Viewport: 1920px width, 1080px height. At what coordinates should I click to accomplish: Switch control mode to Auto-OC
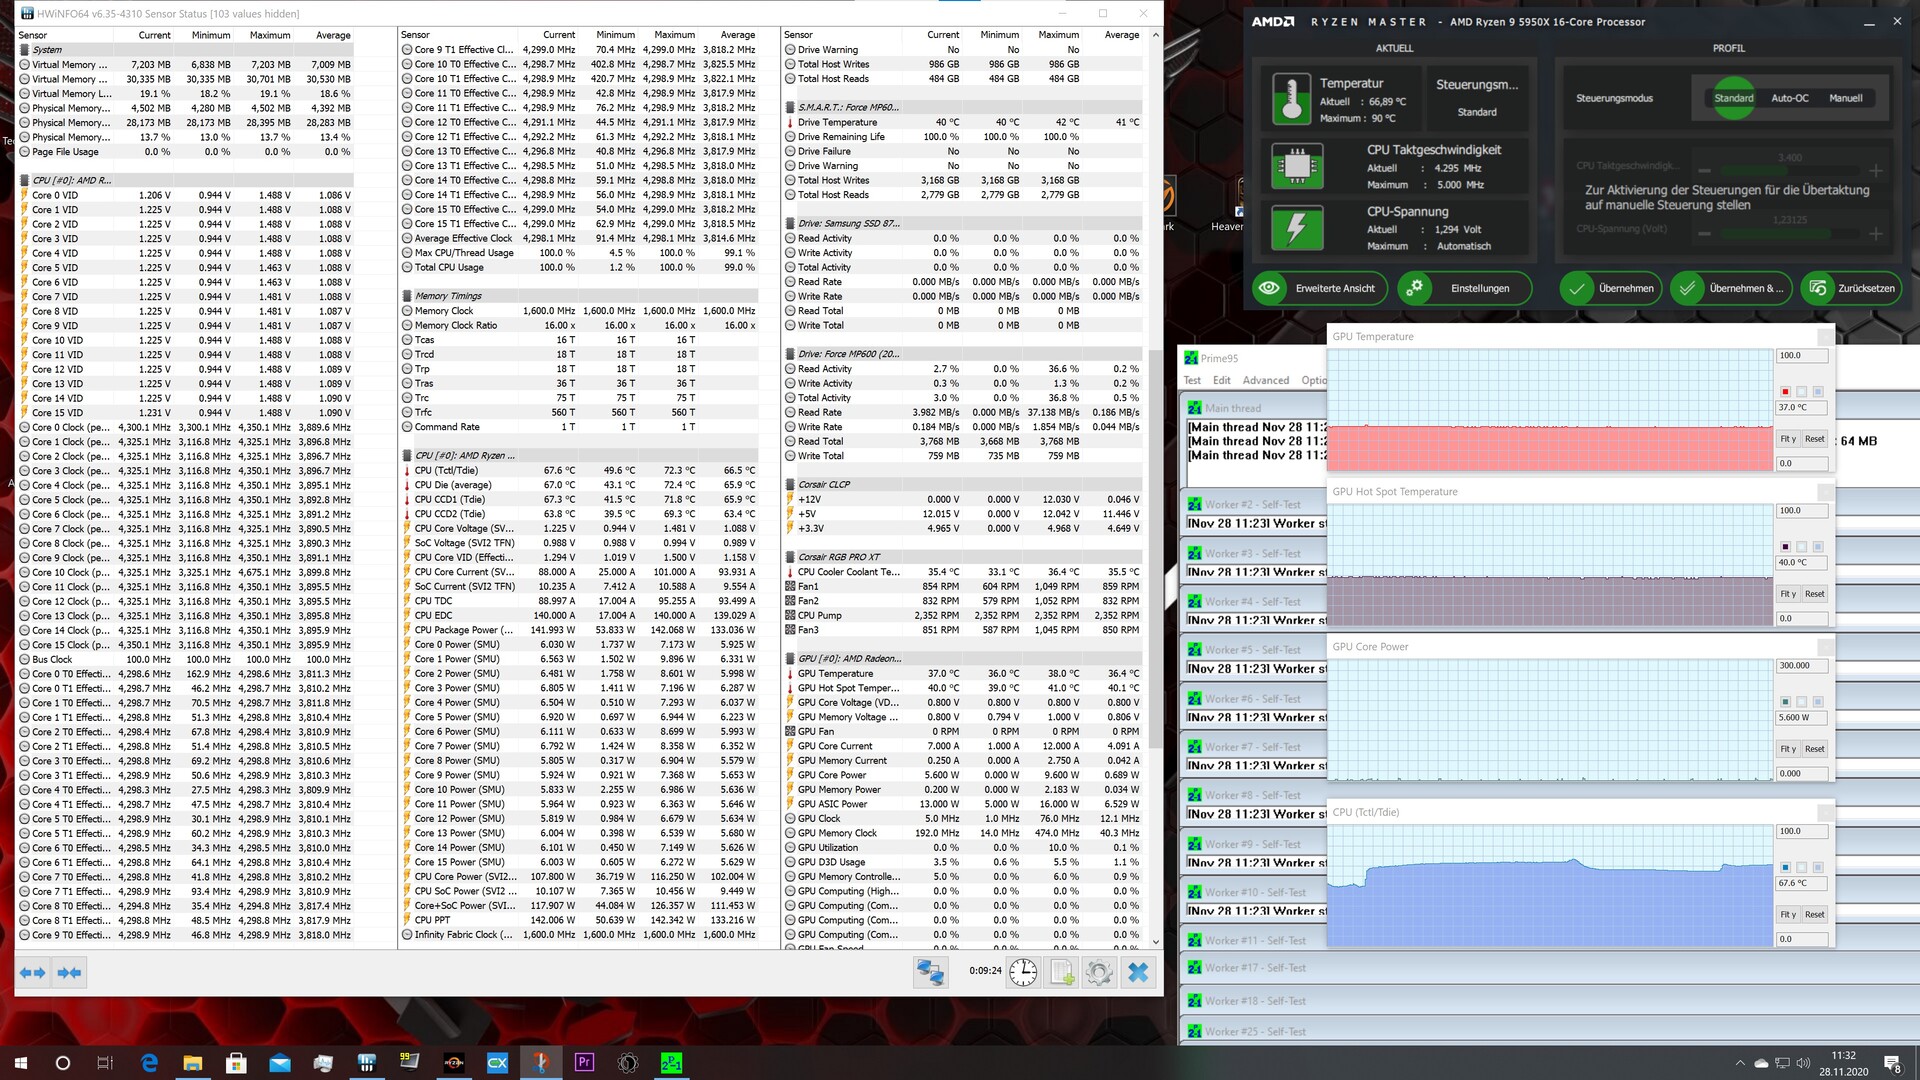click(1789, 98)
